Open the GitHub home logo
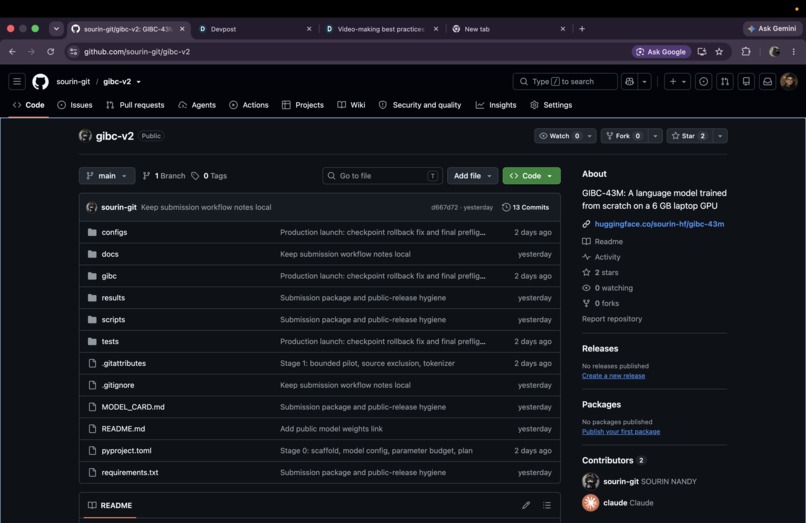This screenshot has width=806, height=523. (x=40, y=81)
